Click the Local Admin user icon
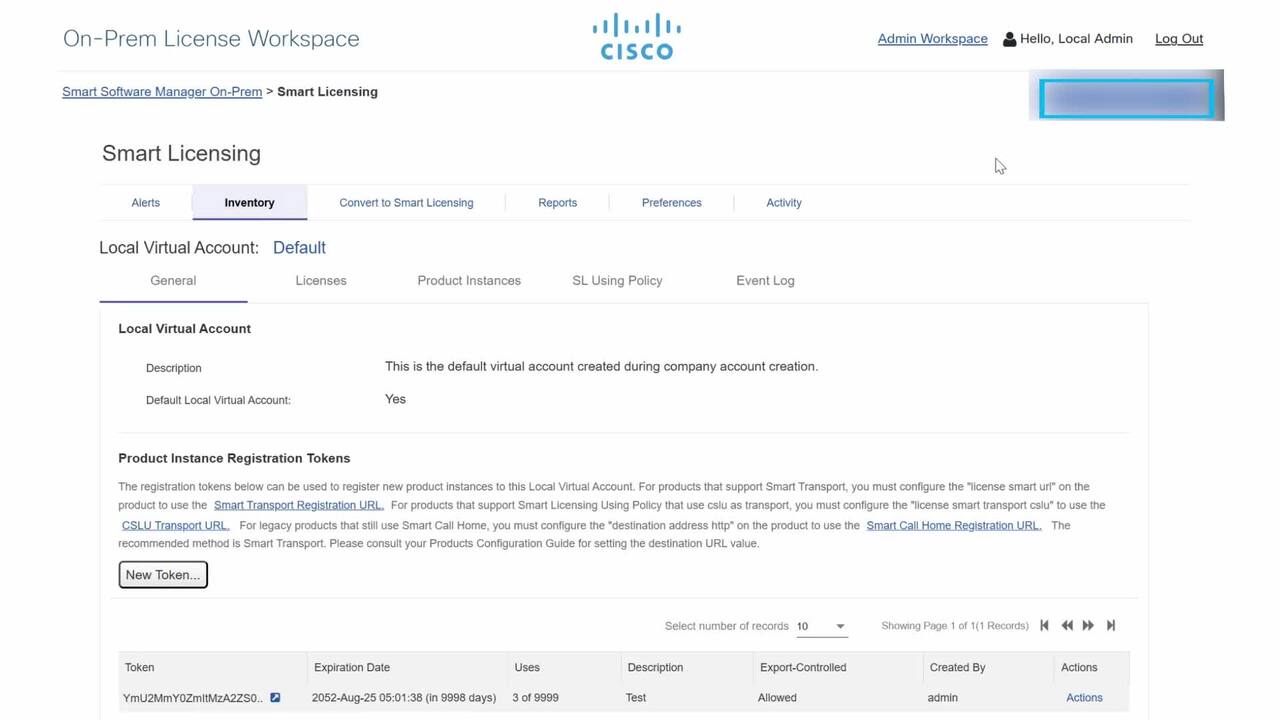The height and width of the screenshot is (720, 1280). pos(1009,40)
